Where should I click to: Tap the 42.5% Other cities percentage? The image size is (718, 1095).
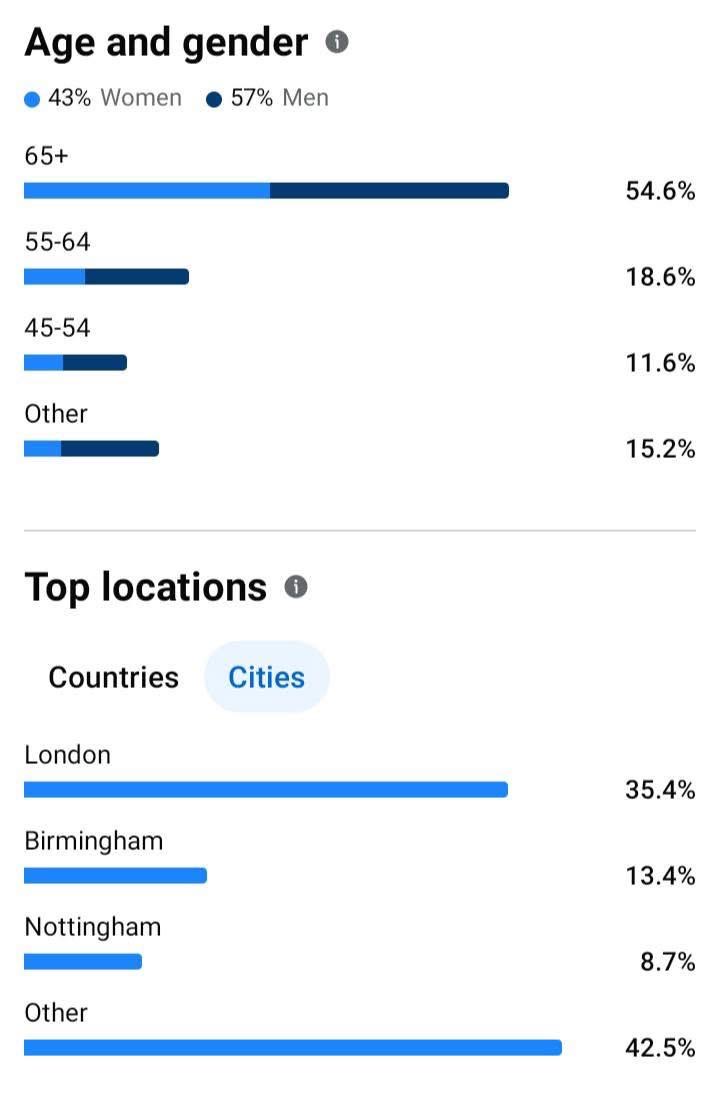coord(660,1048)
